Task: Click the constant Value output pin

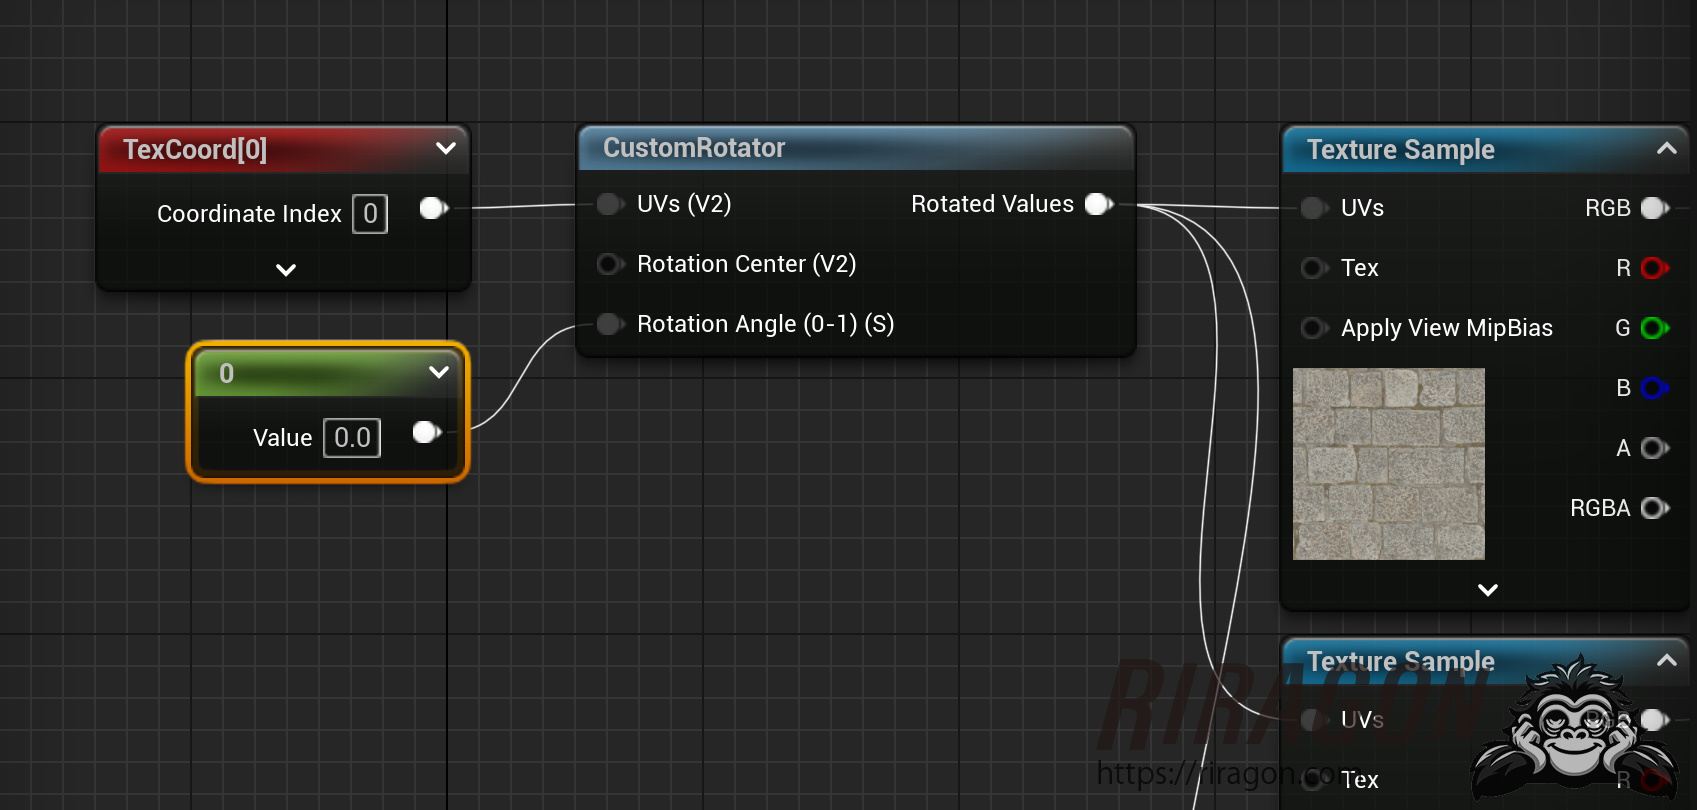Action: point(426,432)
